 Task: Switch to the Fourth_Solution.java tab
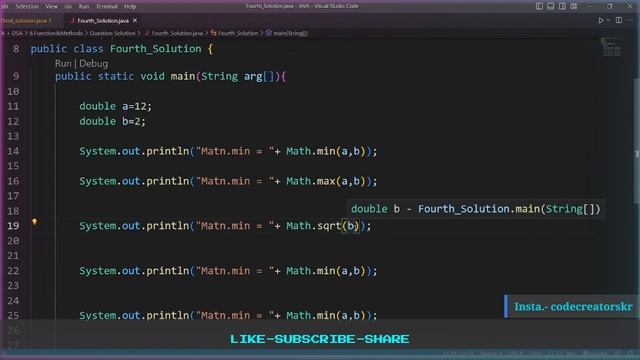[x=103, y=20]
